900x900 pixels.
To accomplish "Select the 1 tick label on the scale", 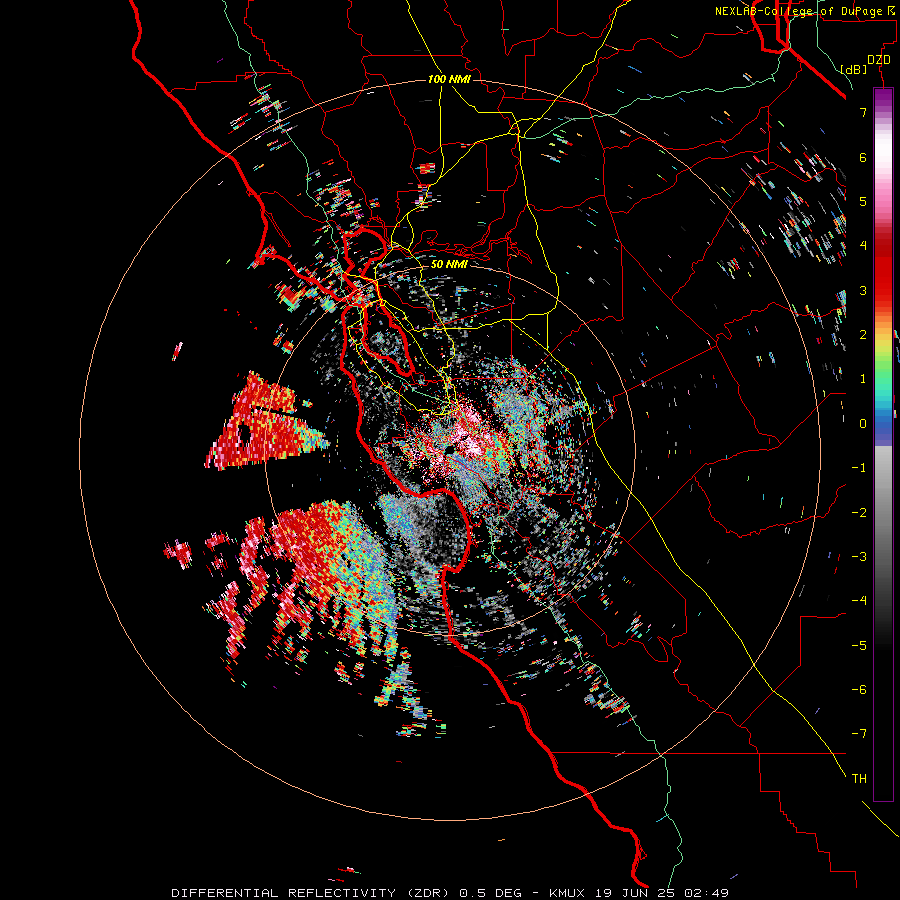I will (x=863, y=379).
